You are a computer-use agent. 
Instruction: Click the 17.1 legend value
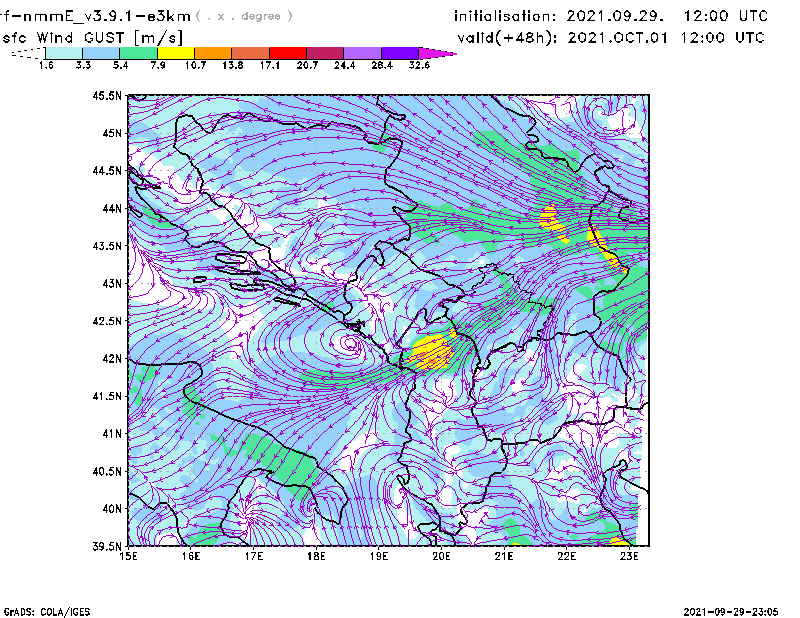pyautogui.click(x=270, y=65)
